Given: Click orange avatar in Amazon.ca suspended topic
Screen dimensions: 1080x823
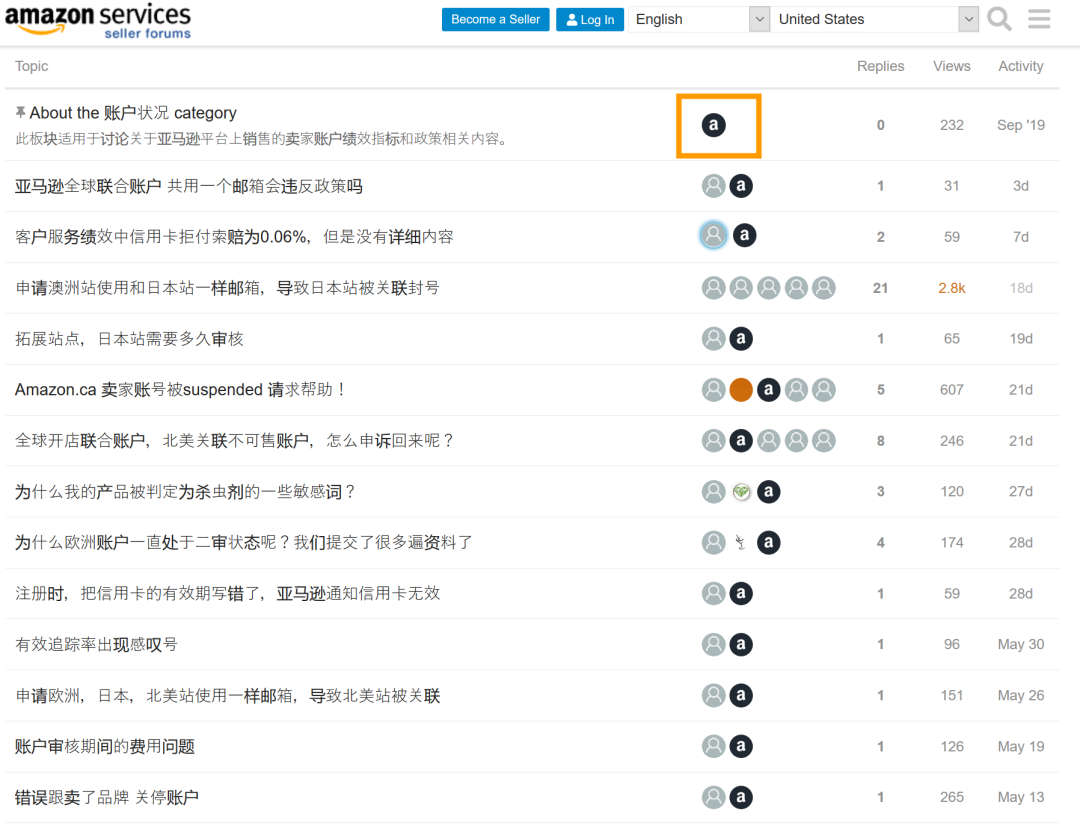Looking at the screenshot, I should pos(741,390).
